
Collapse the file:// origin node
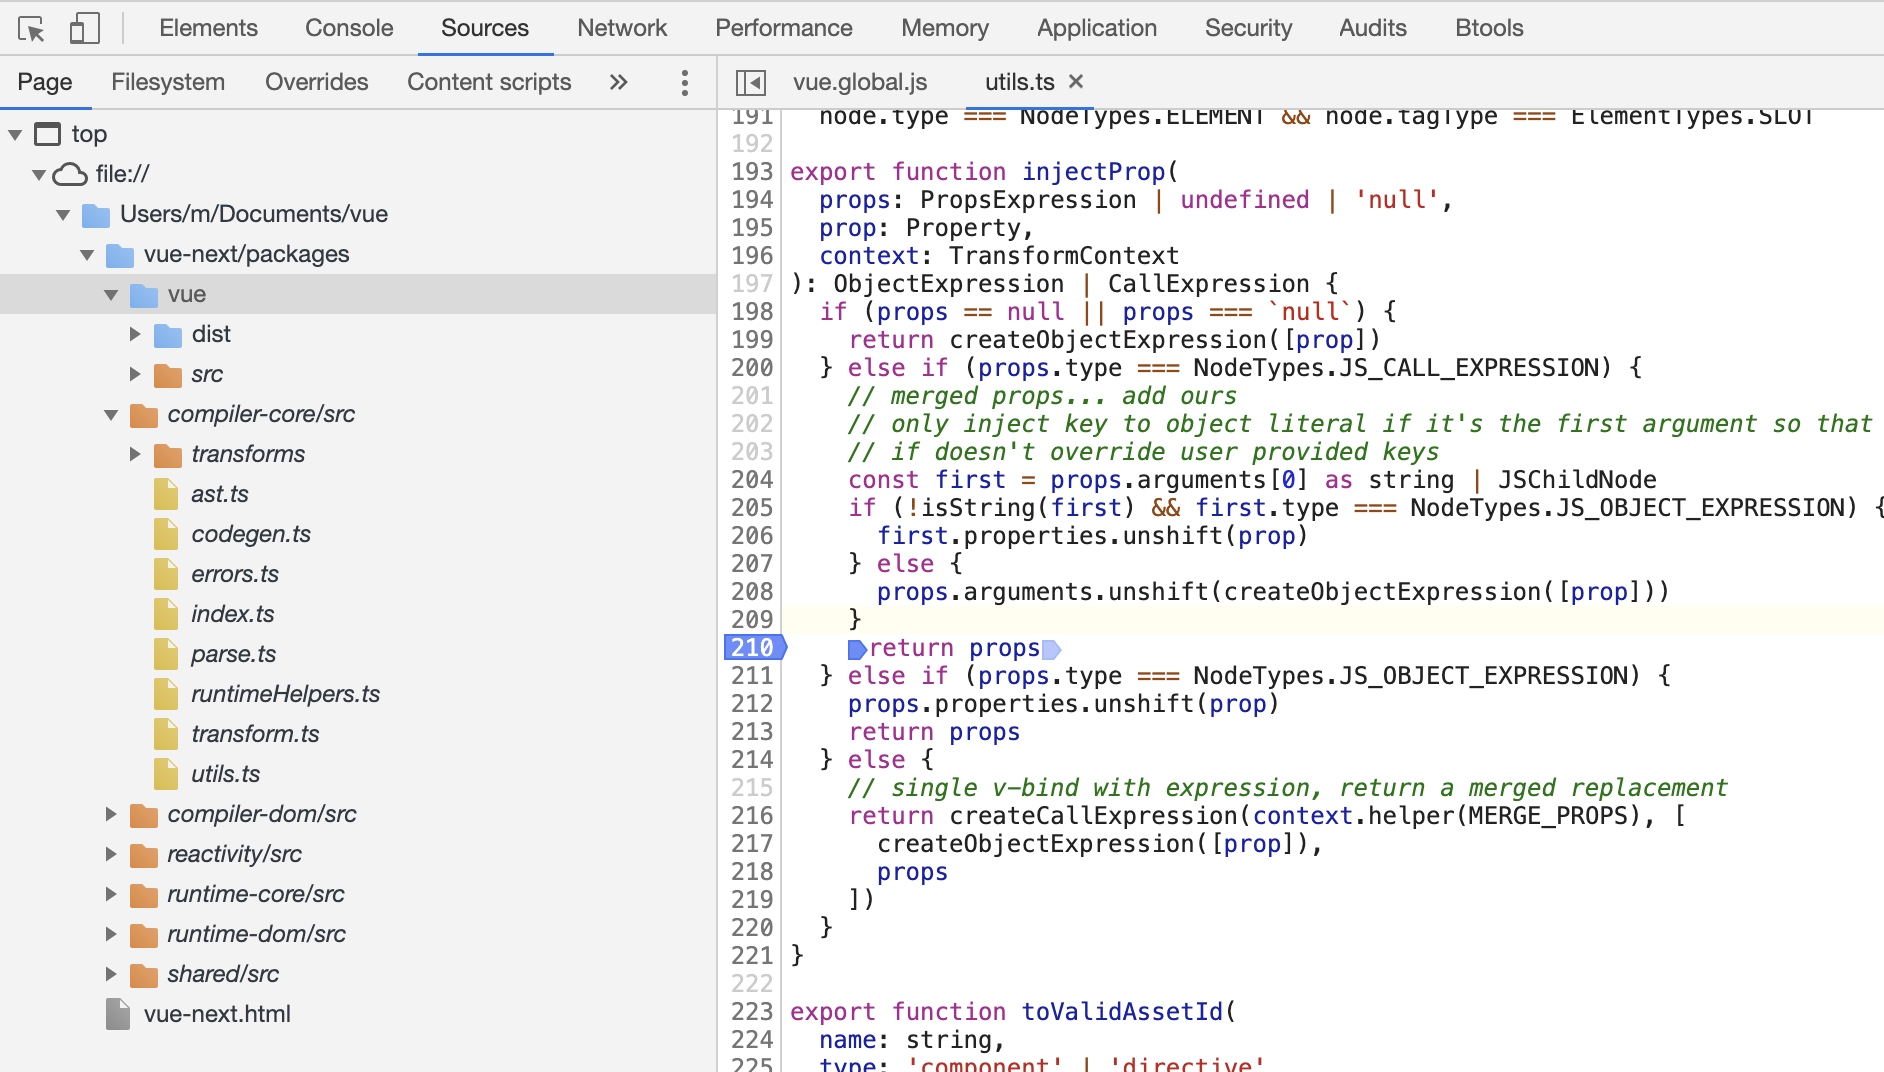pyautogui.click(x=39, y=174)
